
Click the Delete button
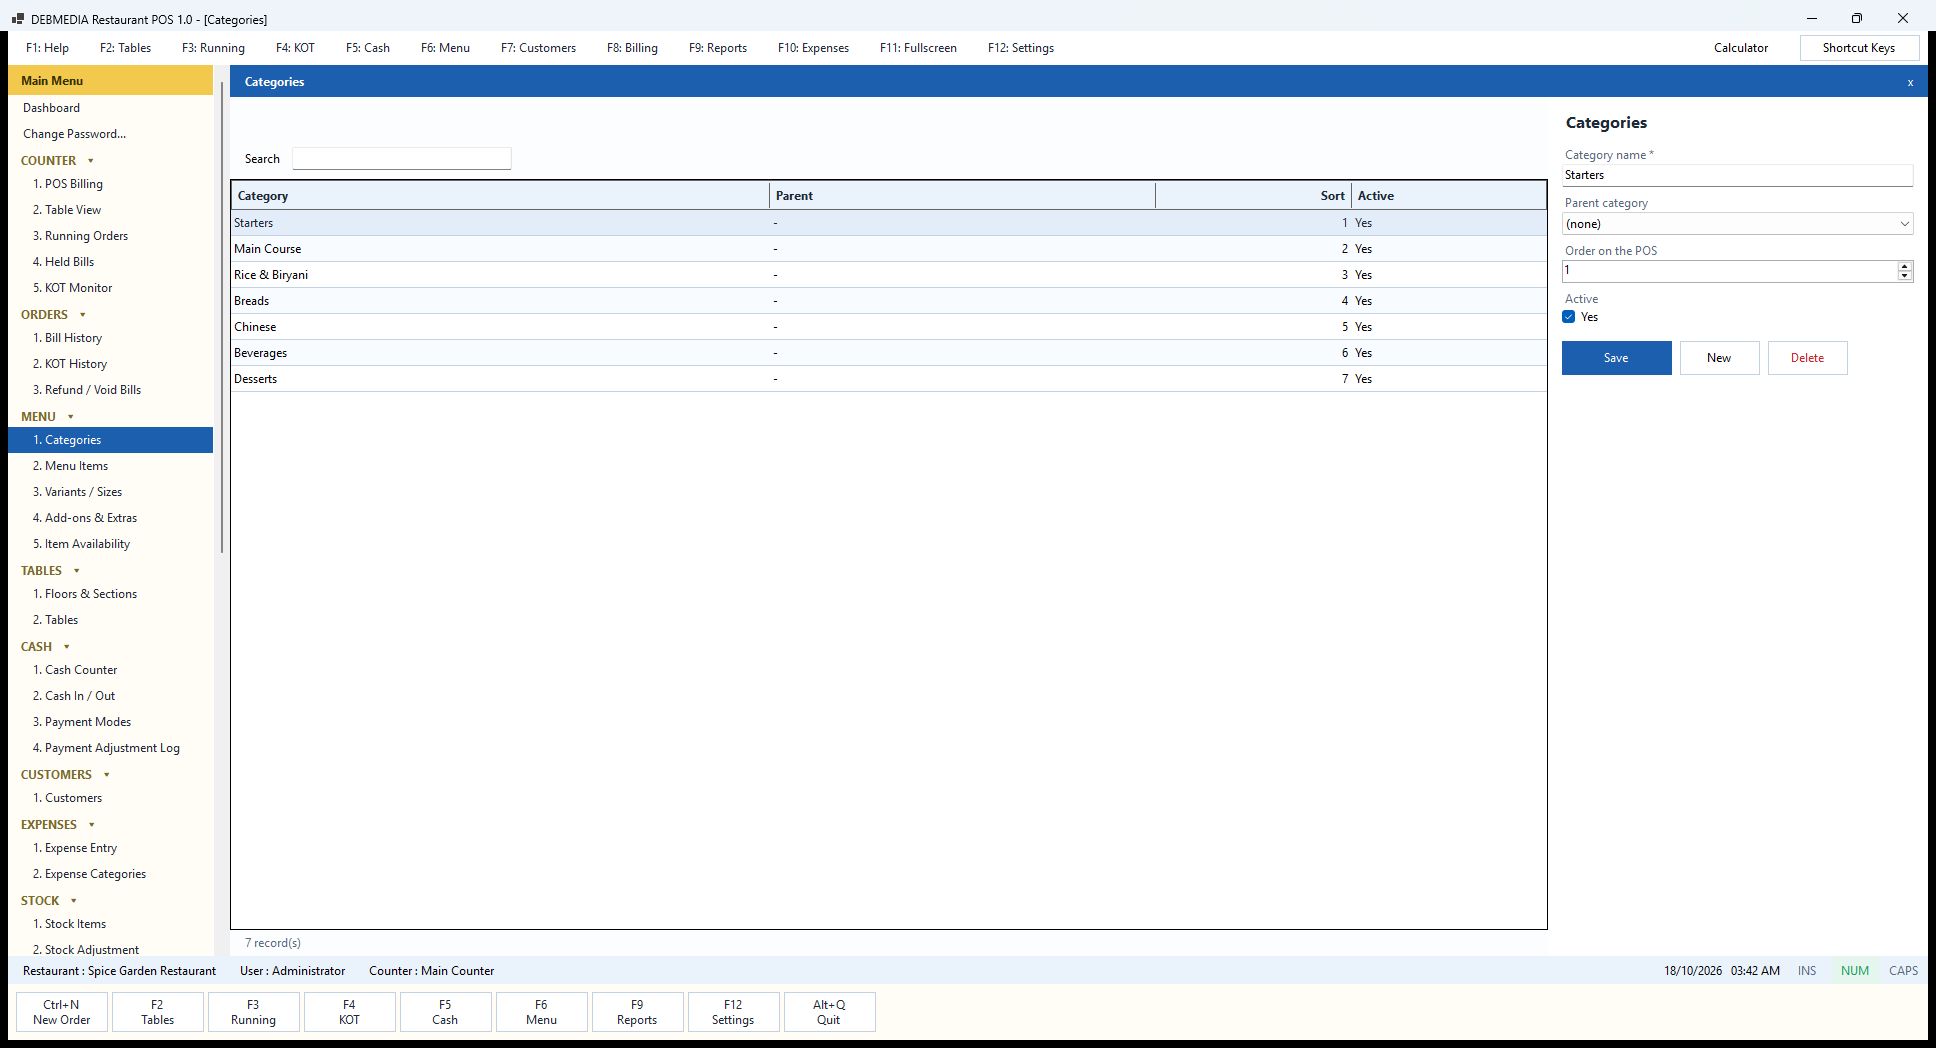pyautogui.click(x=1807, y=358)
